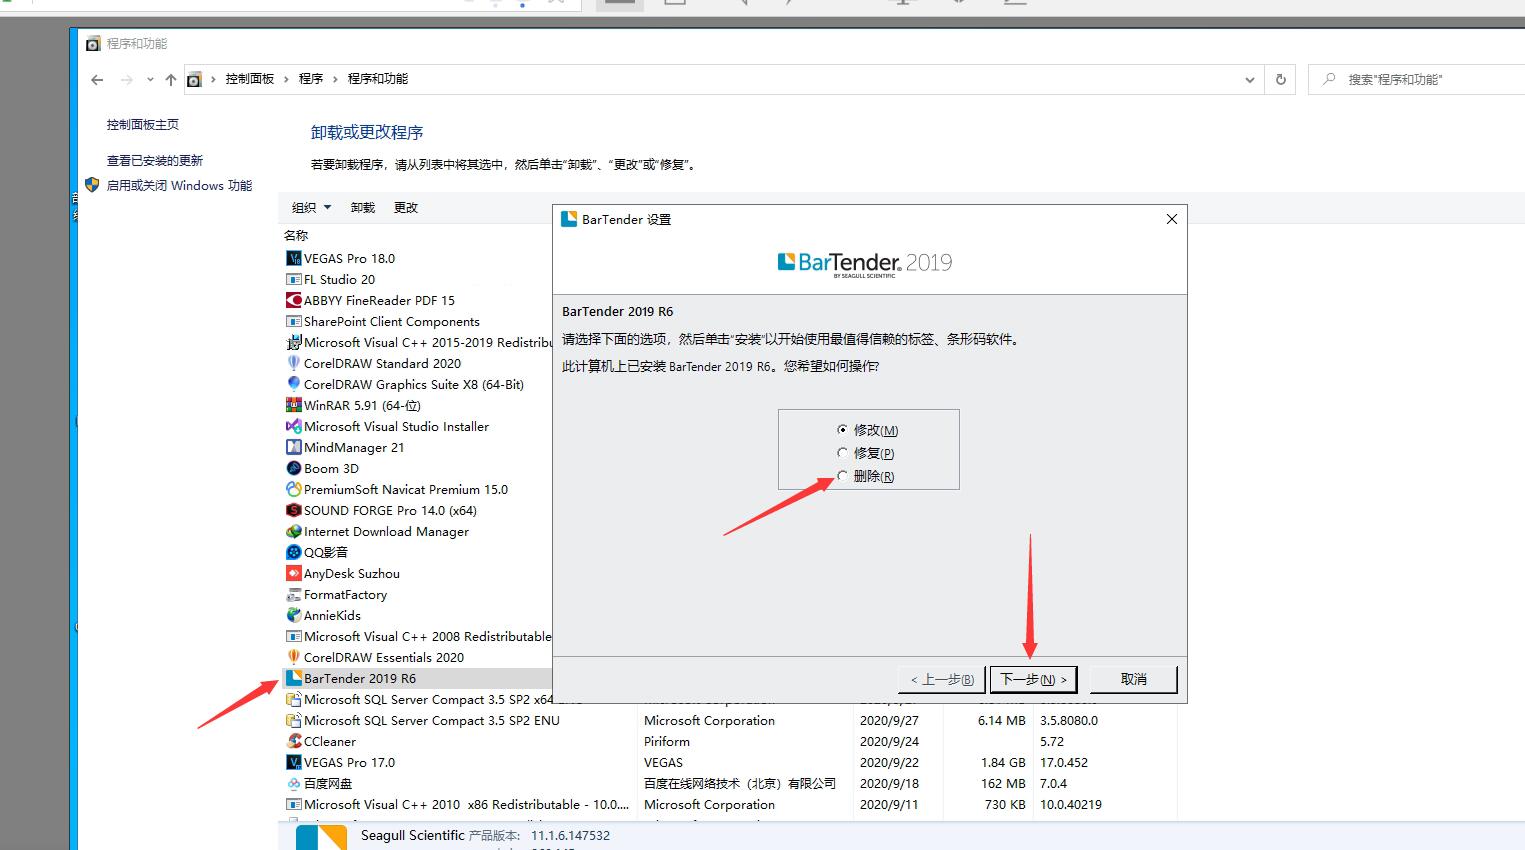Click the FL Studio 20 icon
This screenshot has height=850, width=1525.
pos(293,279)
